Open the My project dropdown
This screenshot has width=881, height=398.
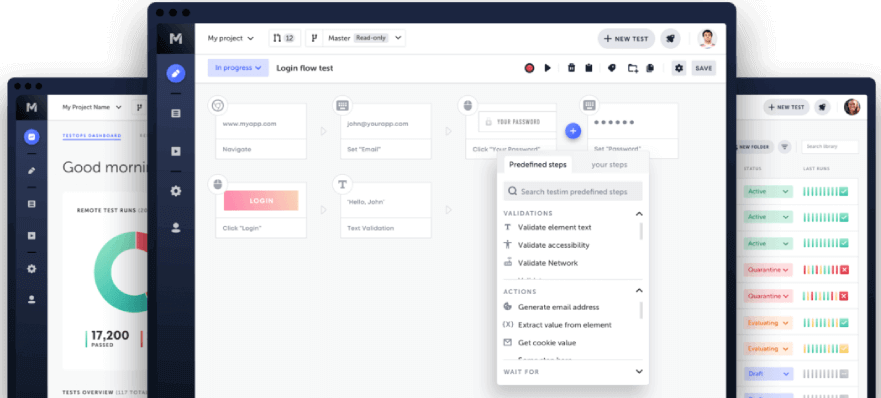[230, 38]
